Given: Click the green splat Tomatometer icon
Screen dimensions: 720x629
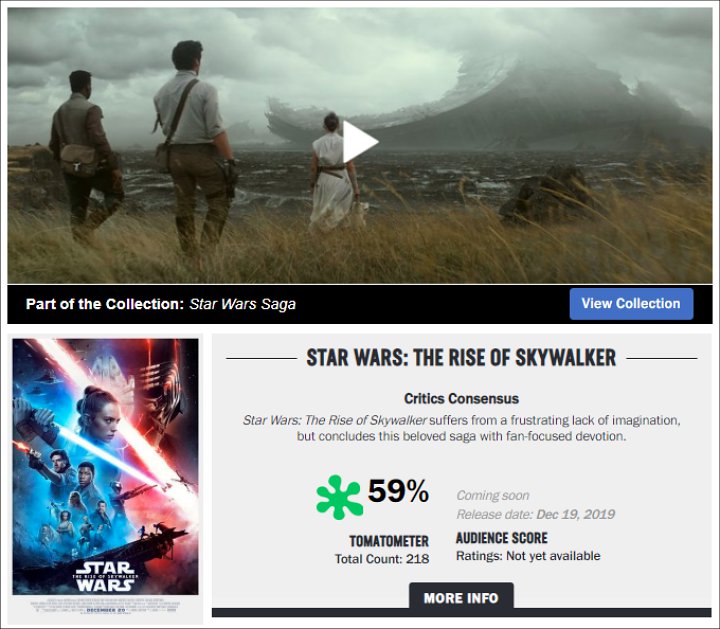Looking at the screenshot, I should tap(339, 498).
